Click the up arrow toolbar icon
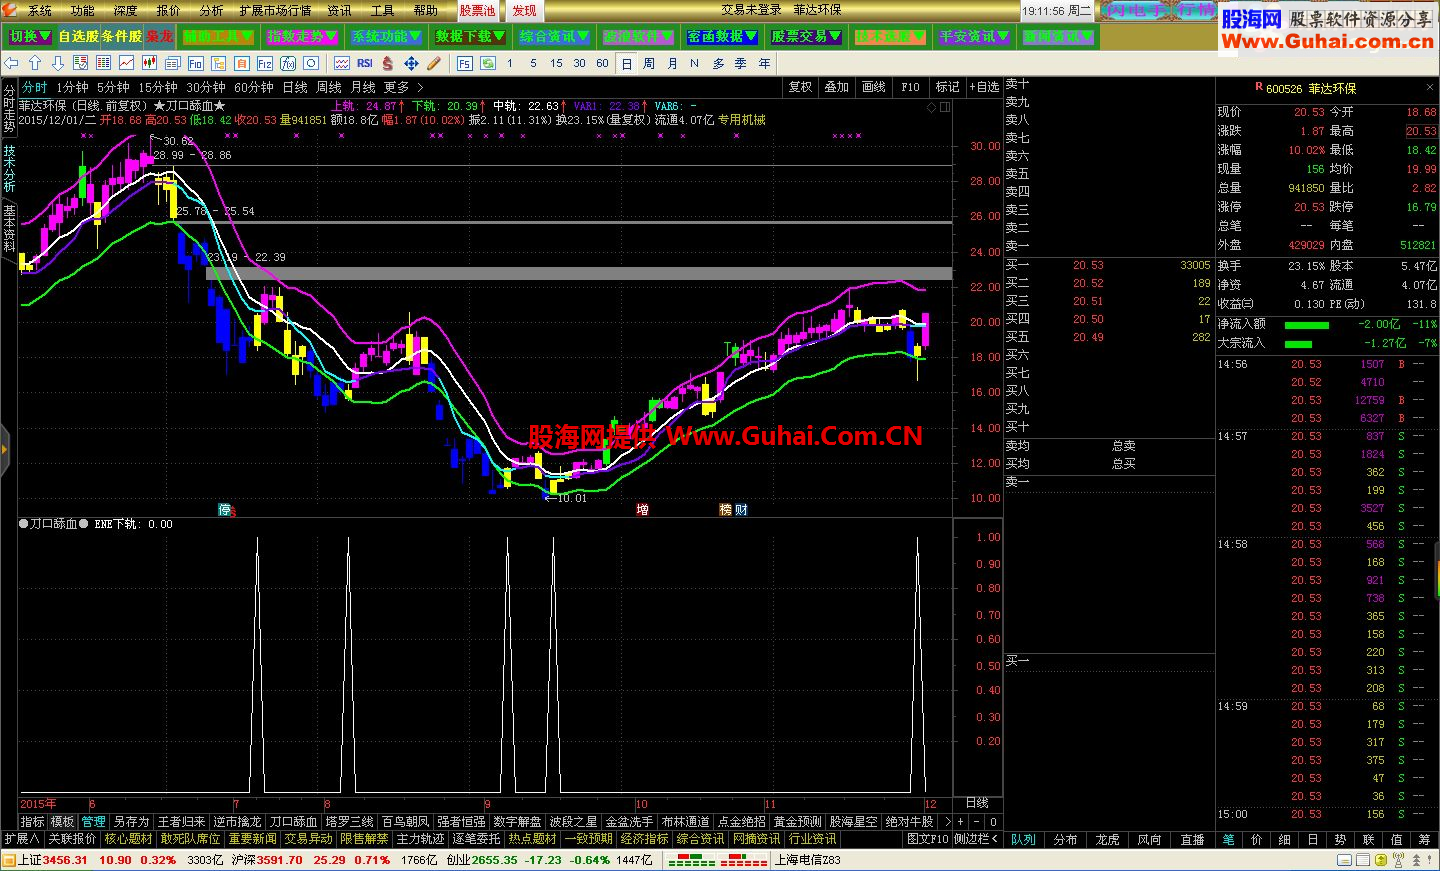This screenshot has height=871, width=1440. pos(35,63)
